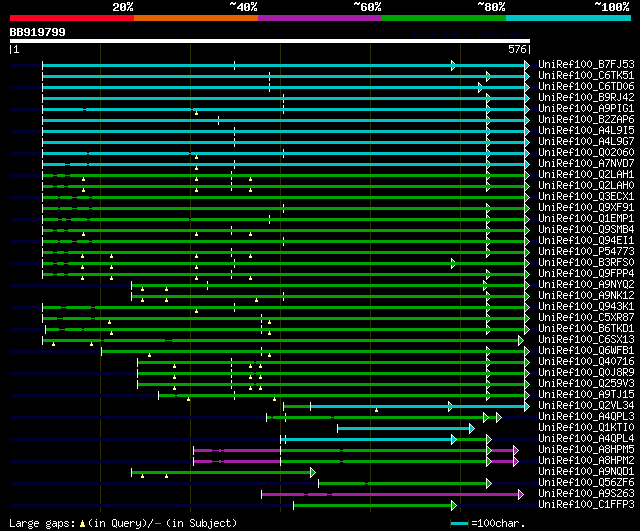Click the Large gaps legend text
The width and height of the screenshot is (640, 531).
[123, 523]
